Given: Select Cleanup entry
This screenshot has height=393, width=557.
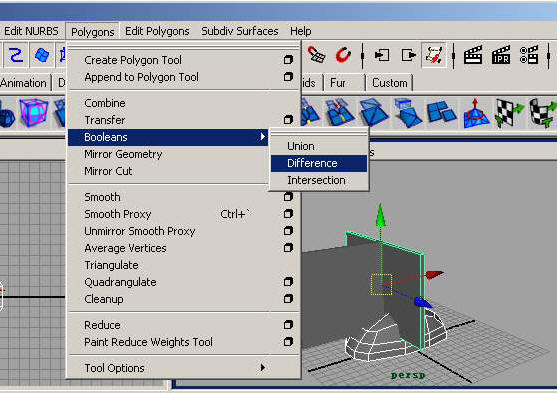Looking at the screenshot, I should (x=104, y=299).
